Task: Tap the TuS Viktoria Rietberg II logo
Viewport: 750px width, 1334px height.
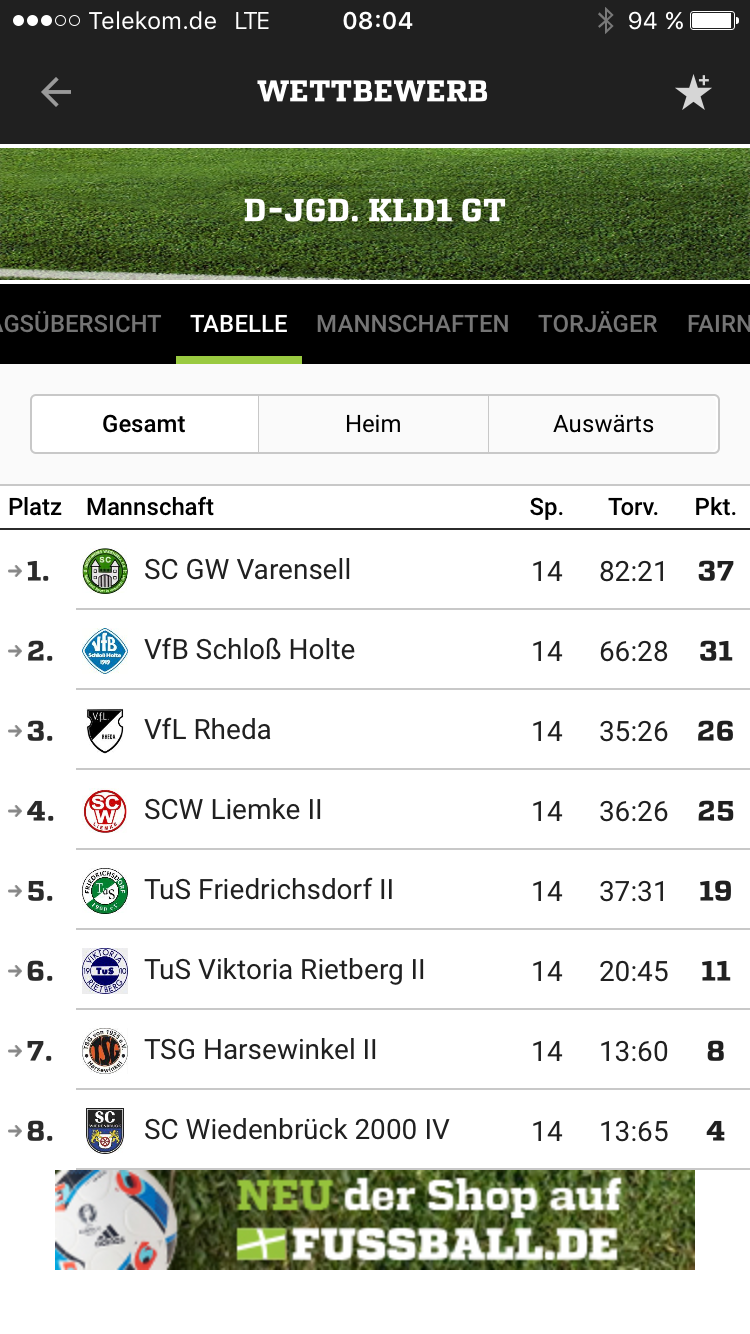Action: pyautogui.click(x=105, y=971)
